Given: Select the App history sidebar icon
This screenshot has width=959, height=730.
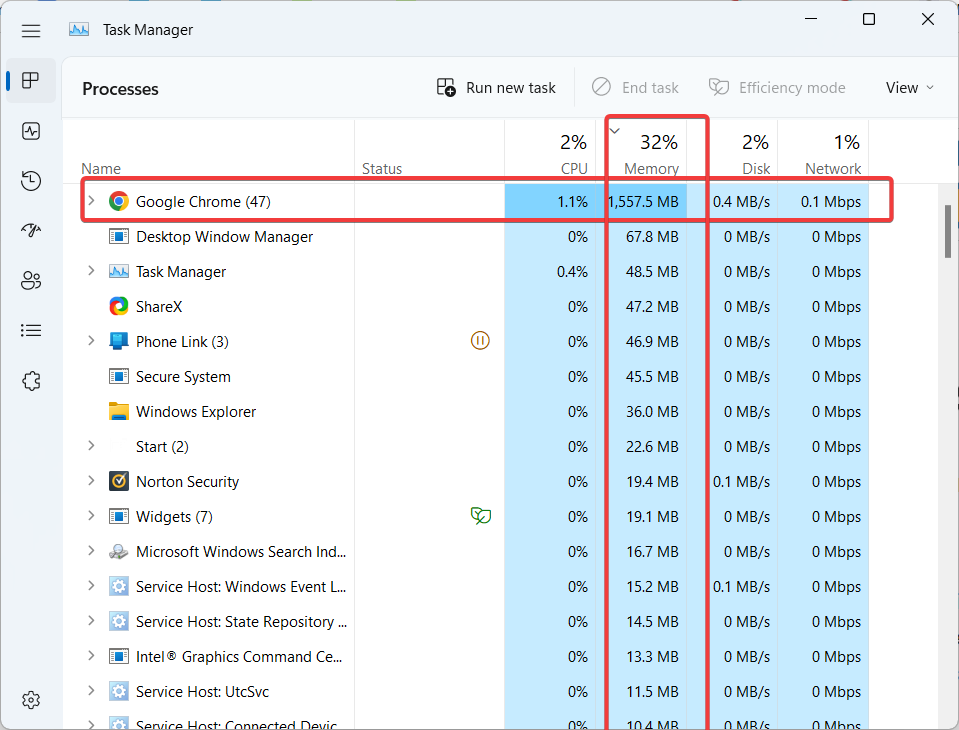Looking at the screenshot, I should tap(30, 180).
